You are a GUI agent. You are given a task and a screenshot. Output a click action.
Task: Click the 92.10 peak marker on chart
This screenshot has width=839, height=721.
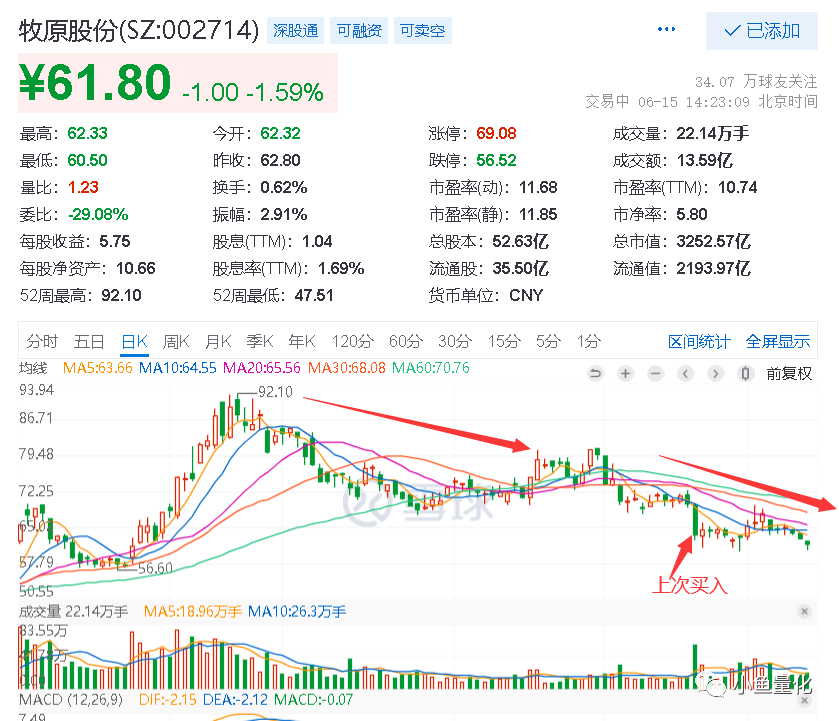coord(275,392)
